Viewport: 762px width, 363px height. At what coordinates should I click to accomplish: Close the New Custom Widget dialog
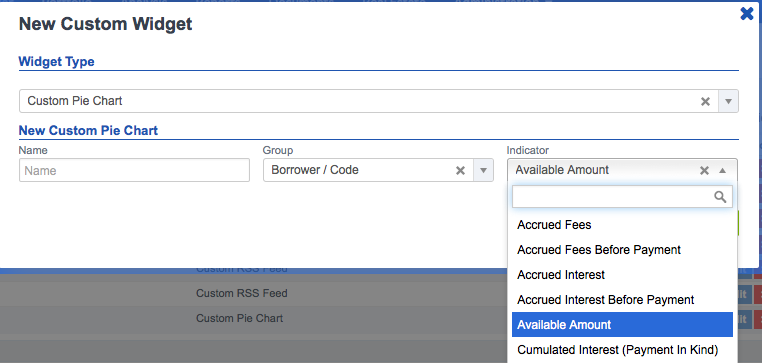746,14
